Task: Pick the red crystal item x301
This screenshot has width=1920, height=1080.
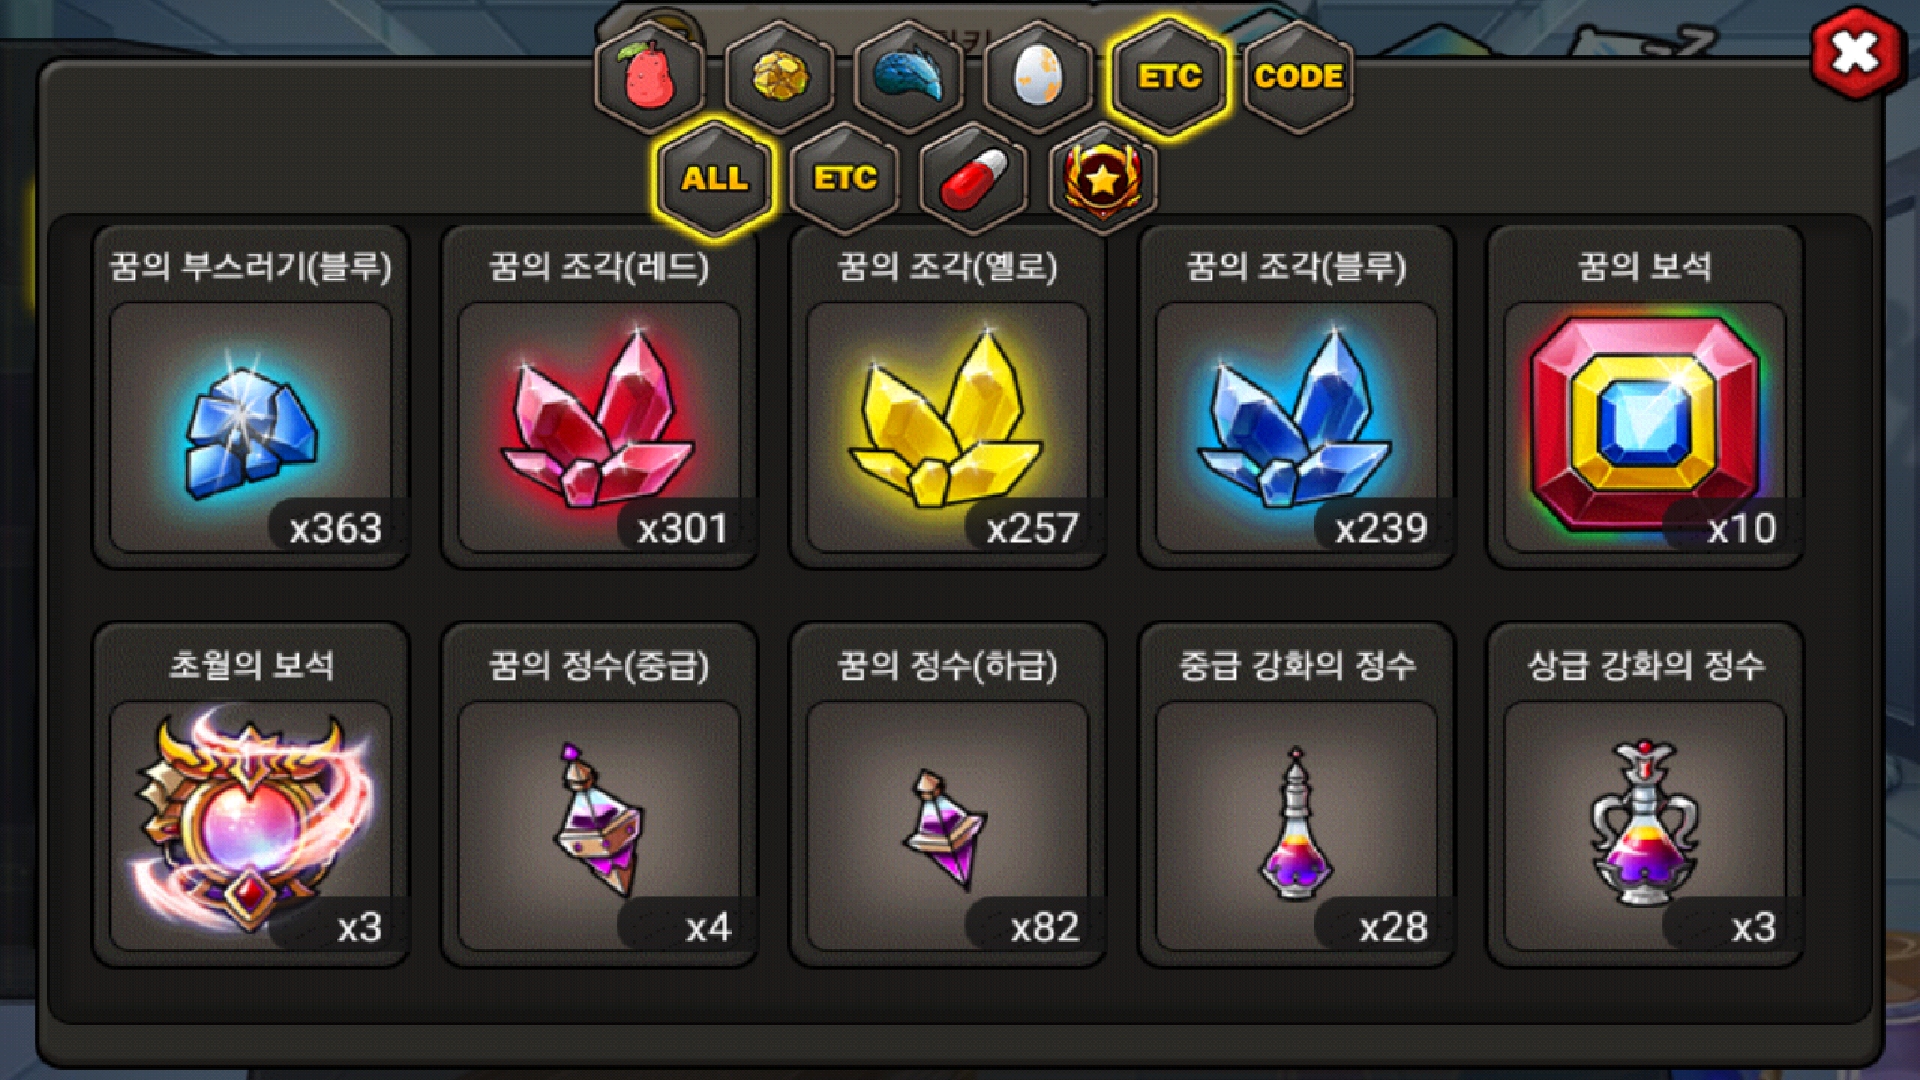Action: click(599, 397)
